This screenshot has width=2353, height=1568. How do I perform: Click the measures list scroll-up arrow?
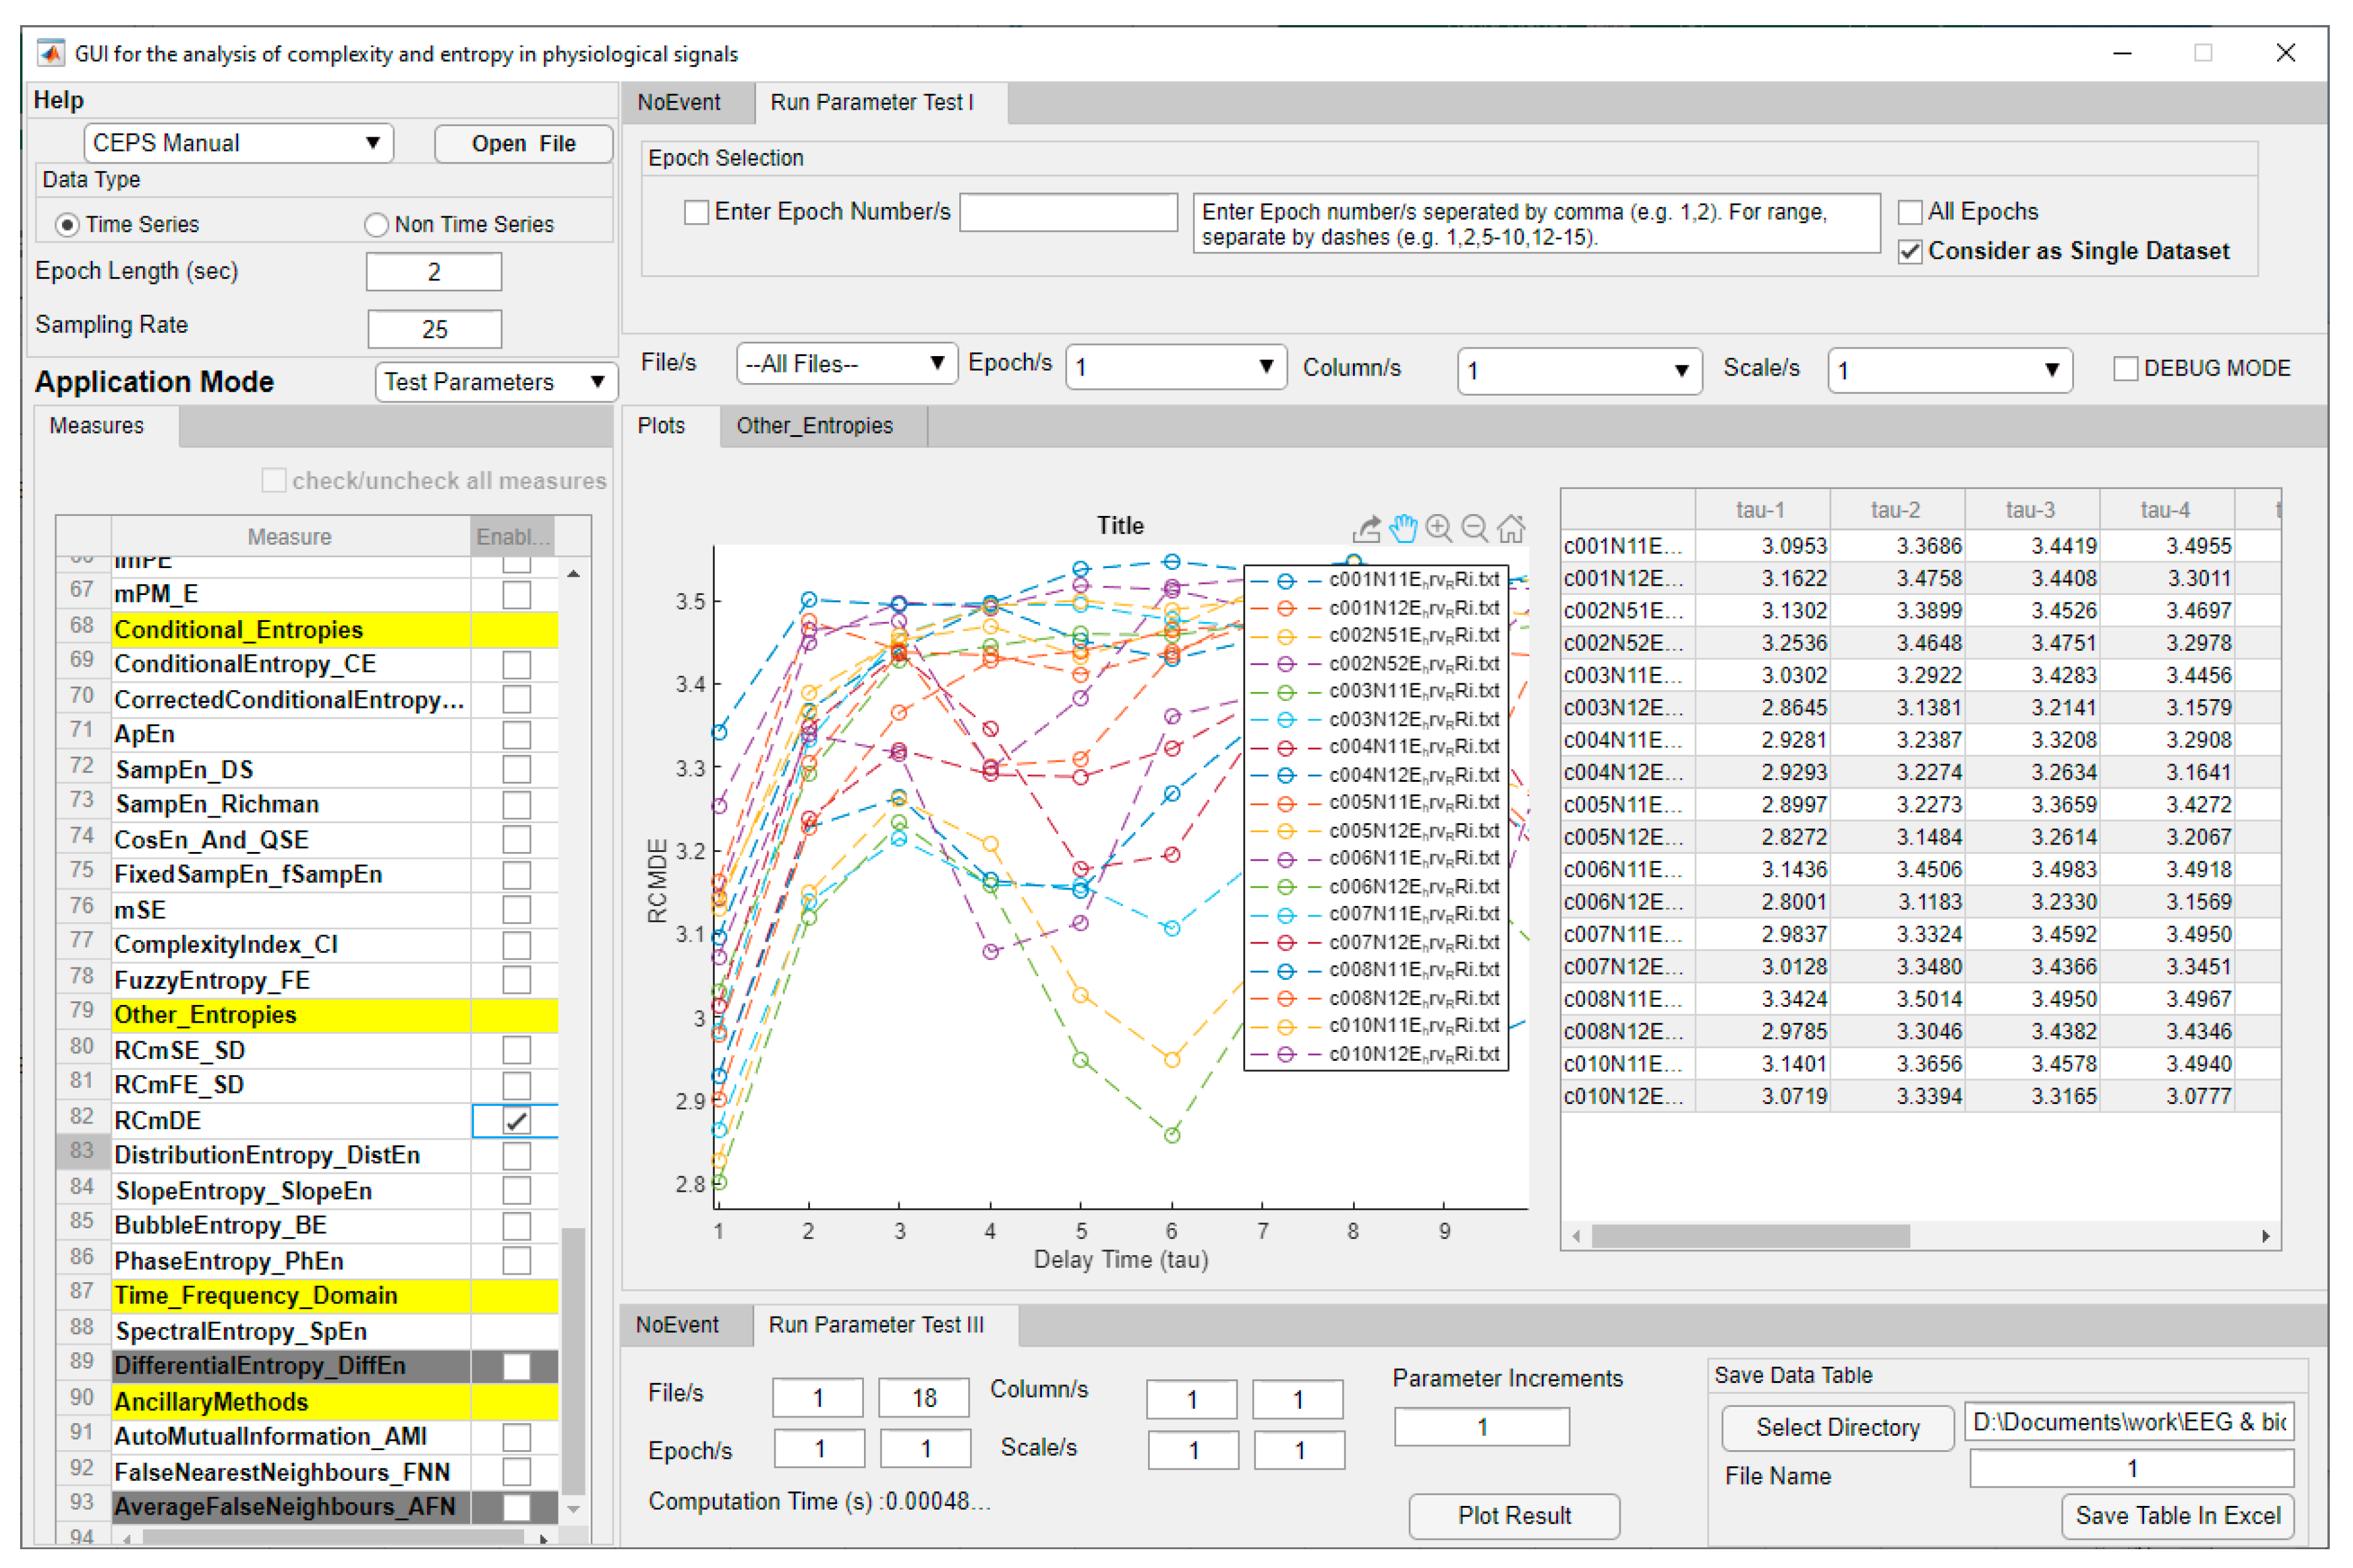click(573, 574)
